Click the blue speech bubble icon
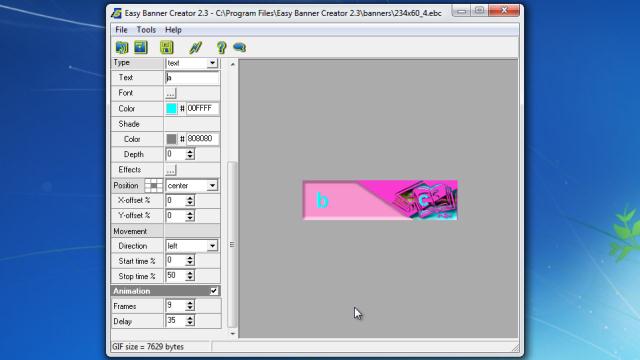 click(x=240, y=47)
